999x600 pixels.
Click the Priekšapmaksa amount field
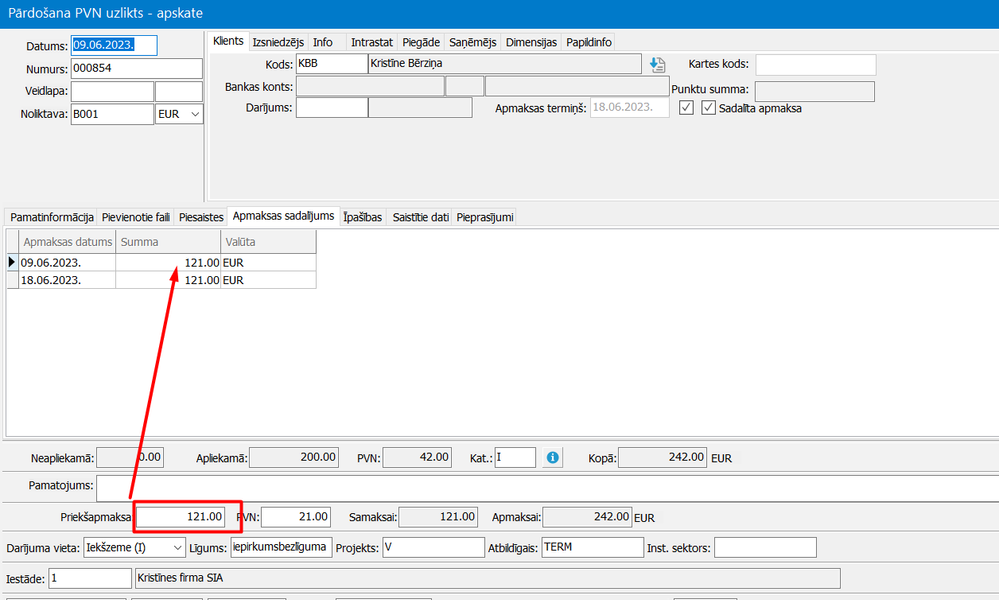click(180, 517)
